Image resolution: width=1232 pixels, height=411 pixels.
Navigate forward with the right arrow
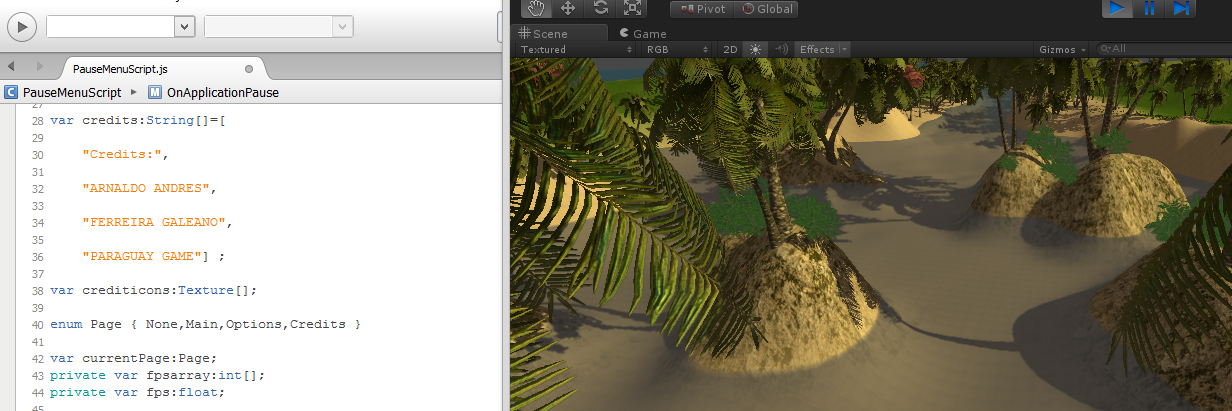coord(40,66)
